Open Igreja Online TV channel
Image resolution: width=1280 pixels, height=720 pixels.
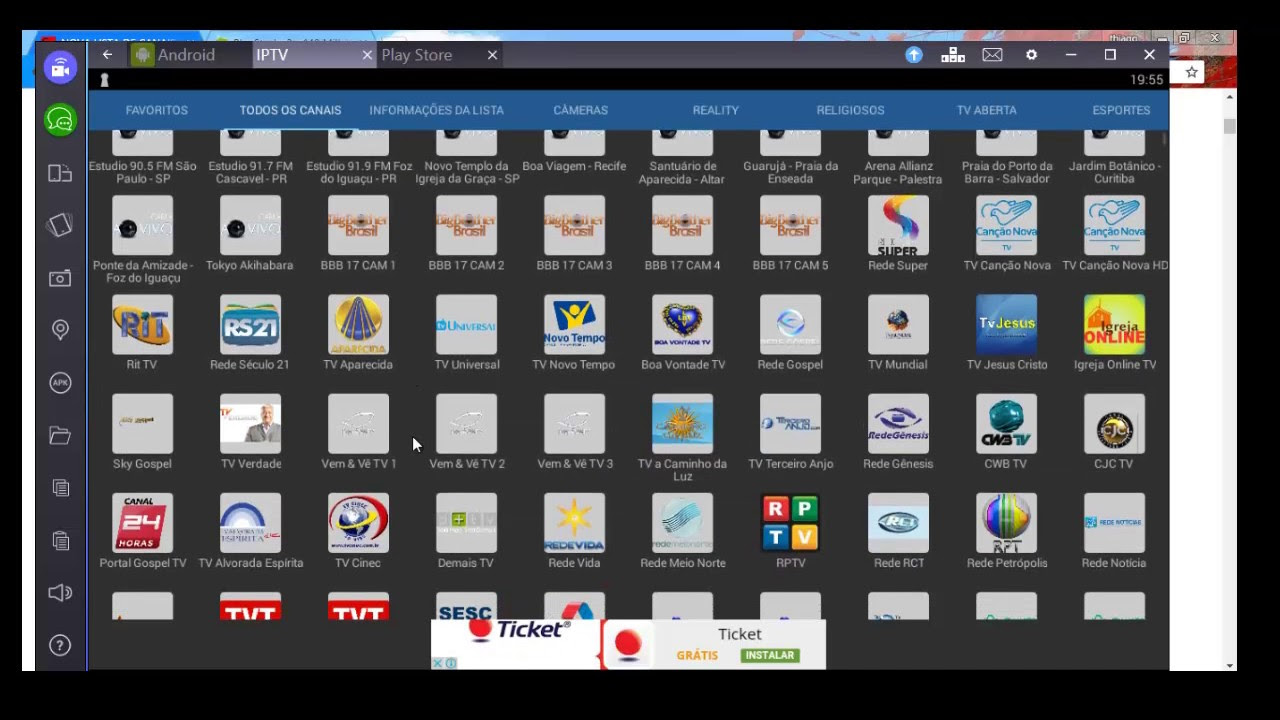[1114, 325]
